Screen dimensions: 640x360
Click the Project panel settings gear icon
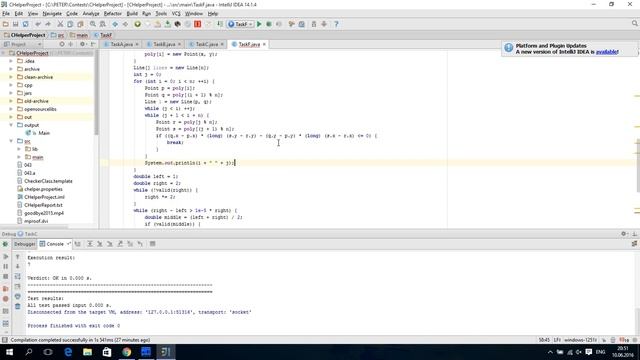click(82, 44)
